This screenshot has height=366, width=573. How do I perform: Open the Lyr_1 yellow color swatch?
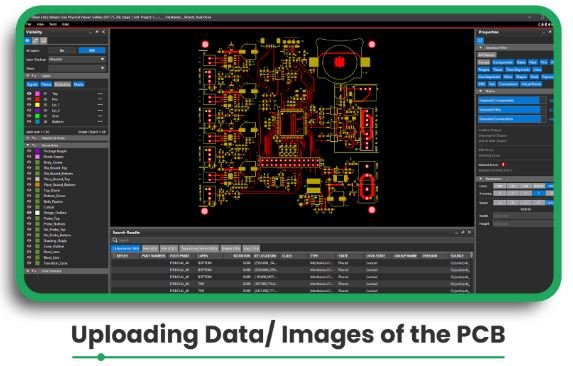tap(37, 105)
